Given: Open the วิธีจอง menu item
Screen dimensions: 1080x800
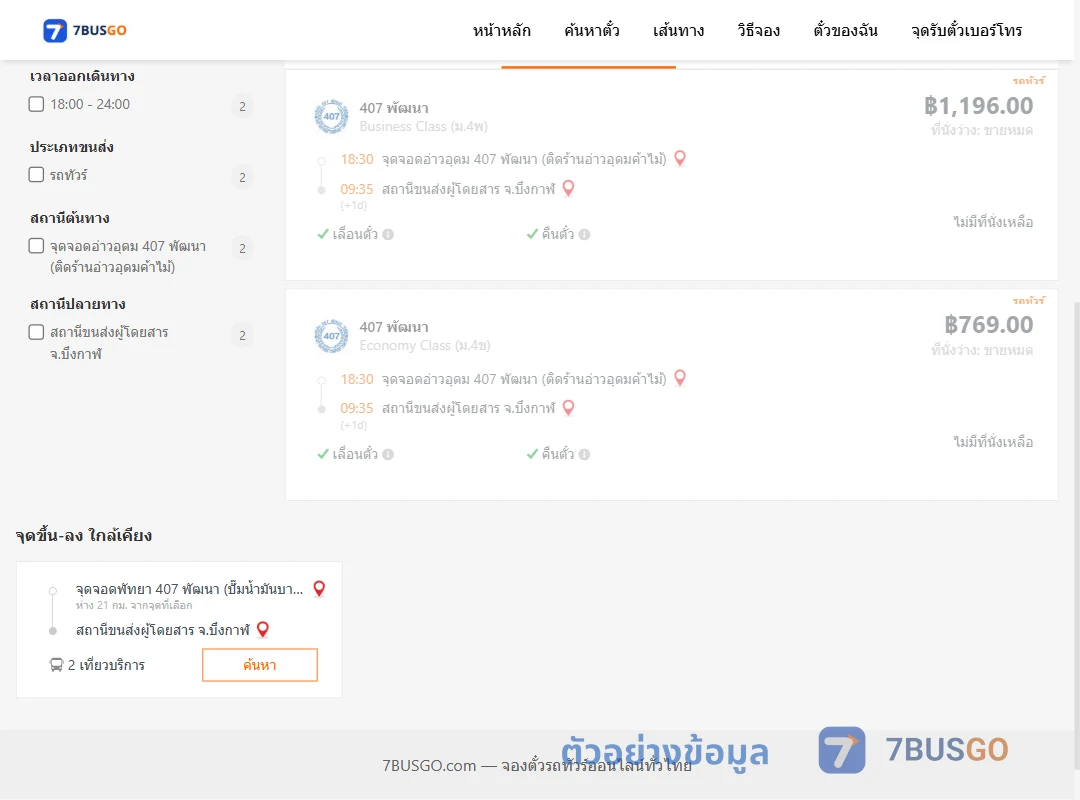Looking at the screenshot, I should point(758,30).
